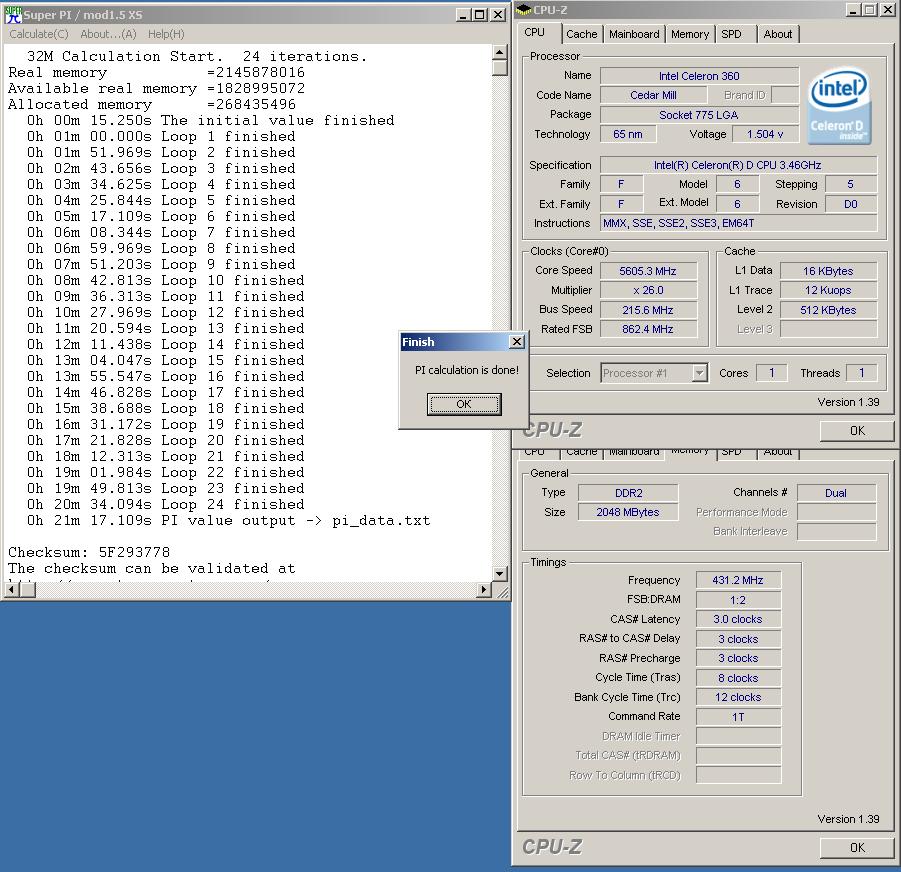Click the memory Size field 2048 MBytes
This screenshot has width=901, height=872.
pos(628,512)
